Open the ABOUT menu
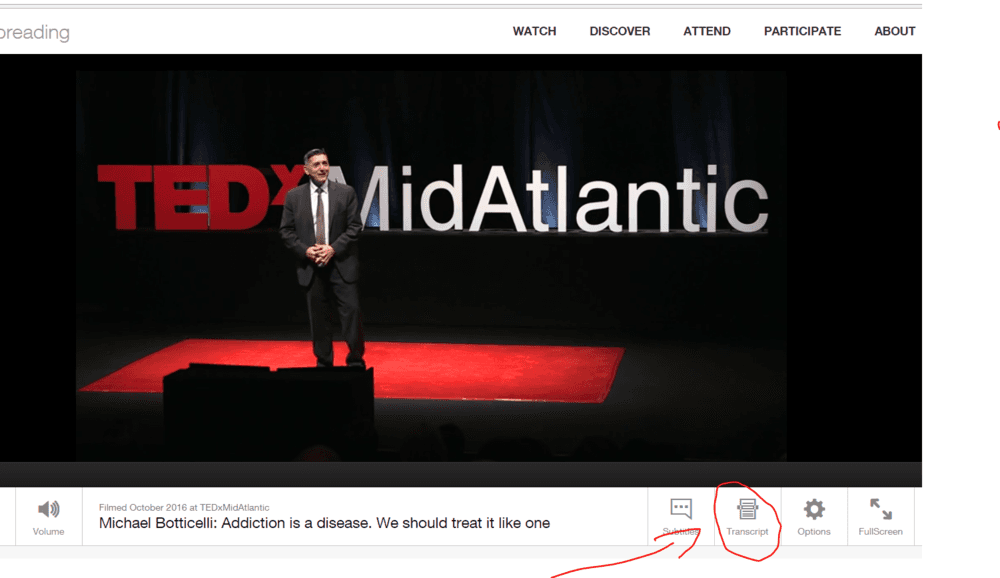The width and height of the screenshot is (1000, 578). click(895, 31)
